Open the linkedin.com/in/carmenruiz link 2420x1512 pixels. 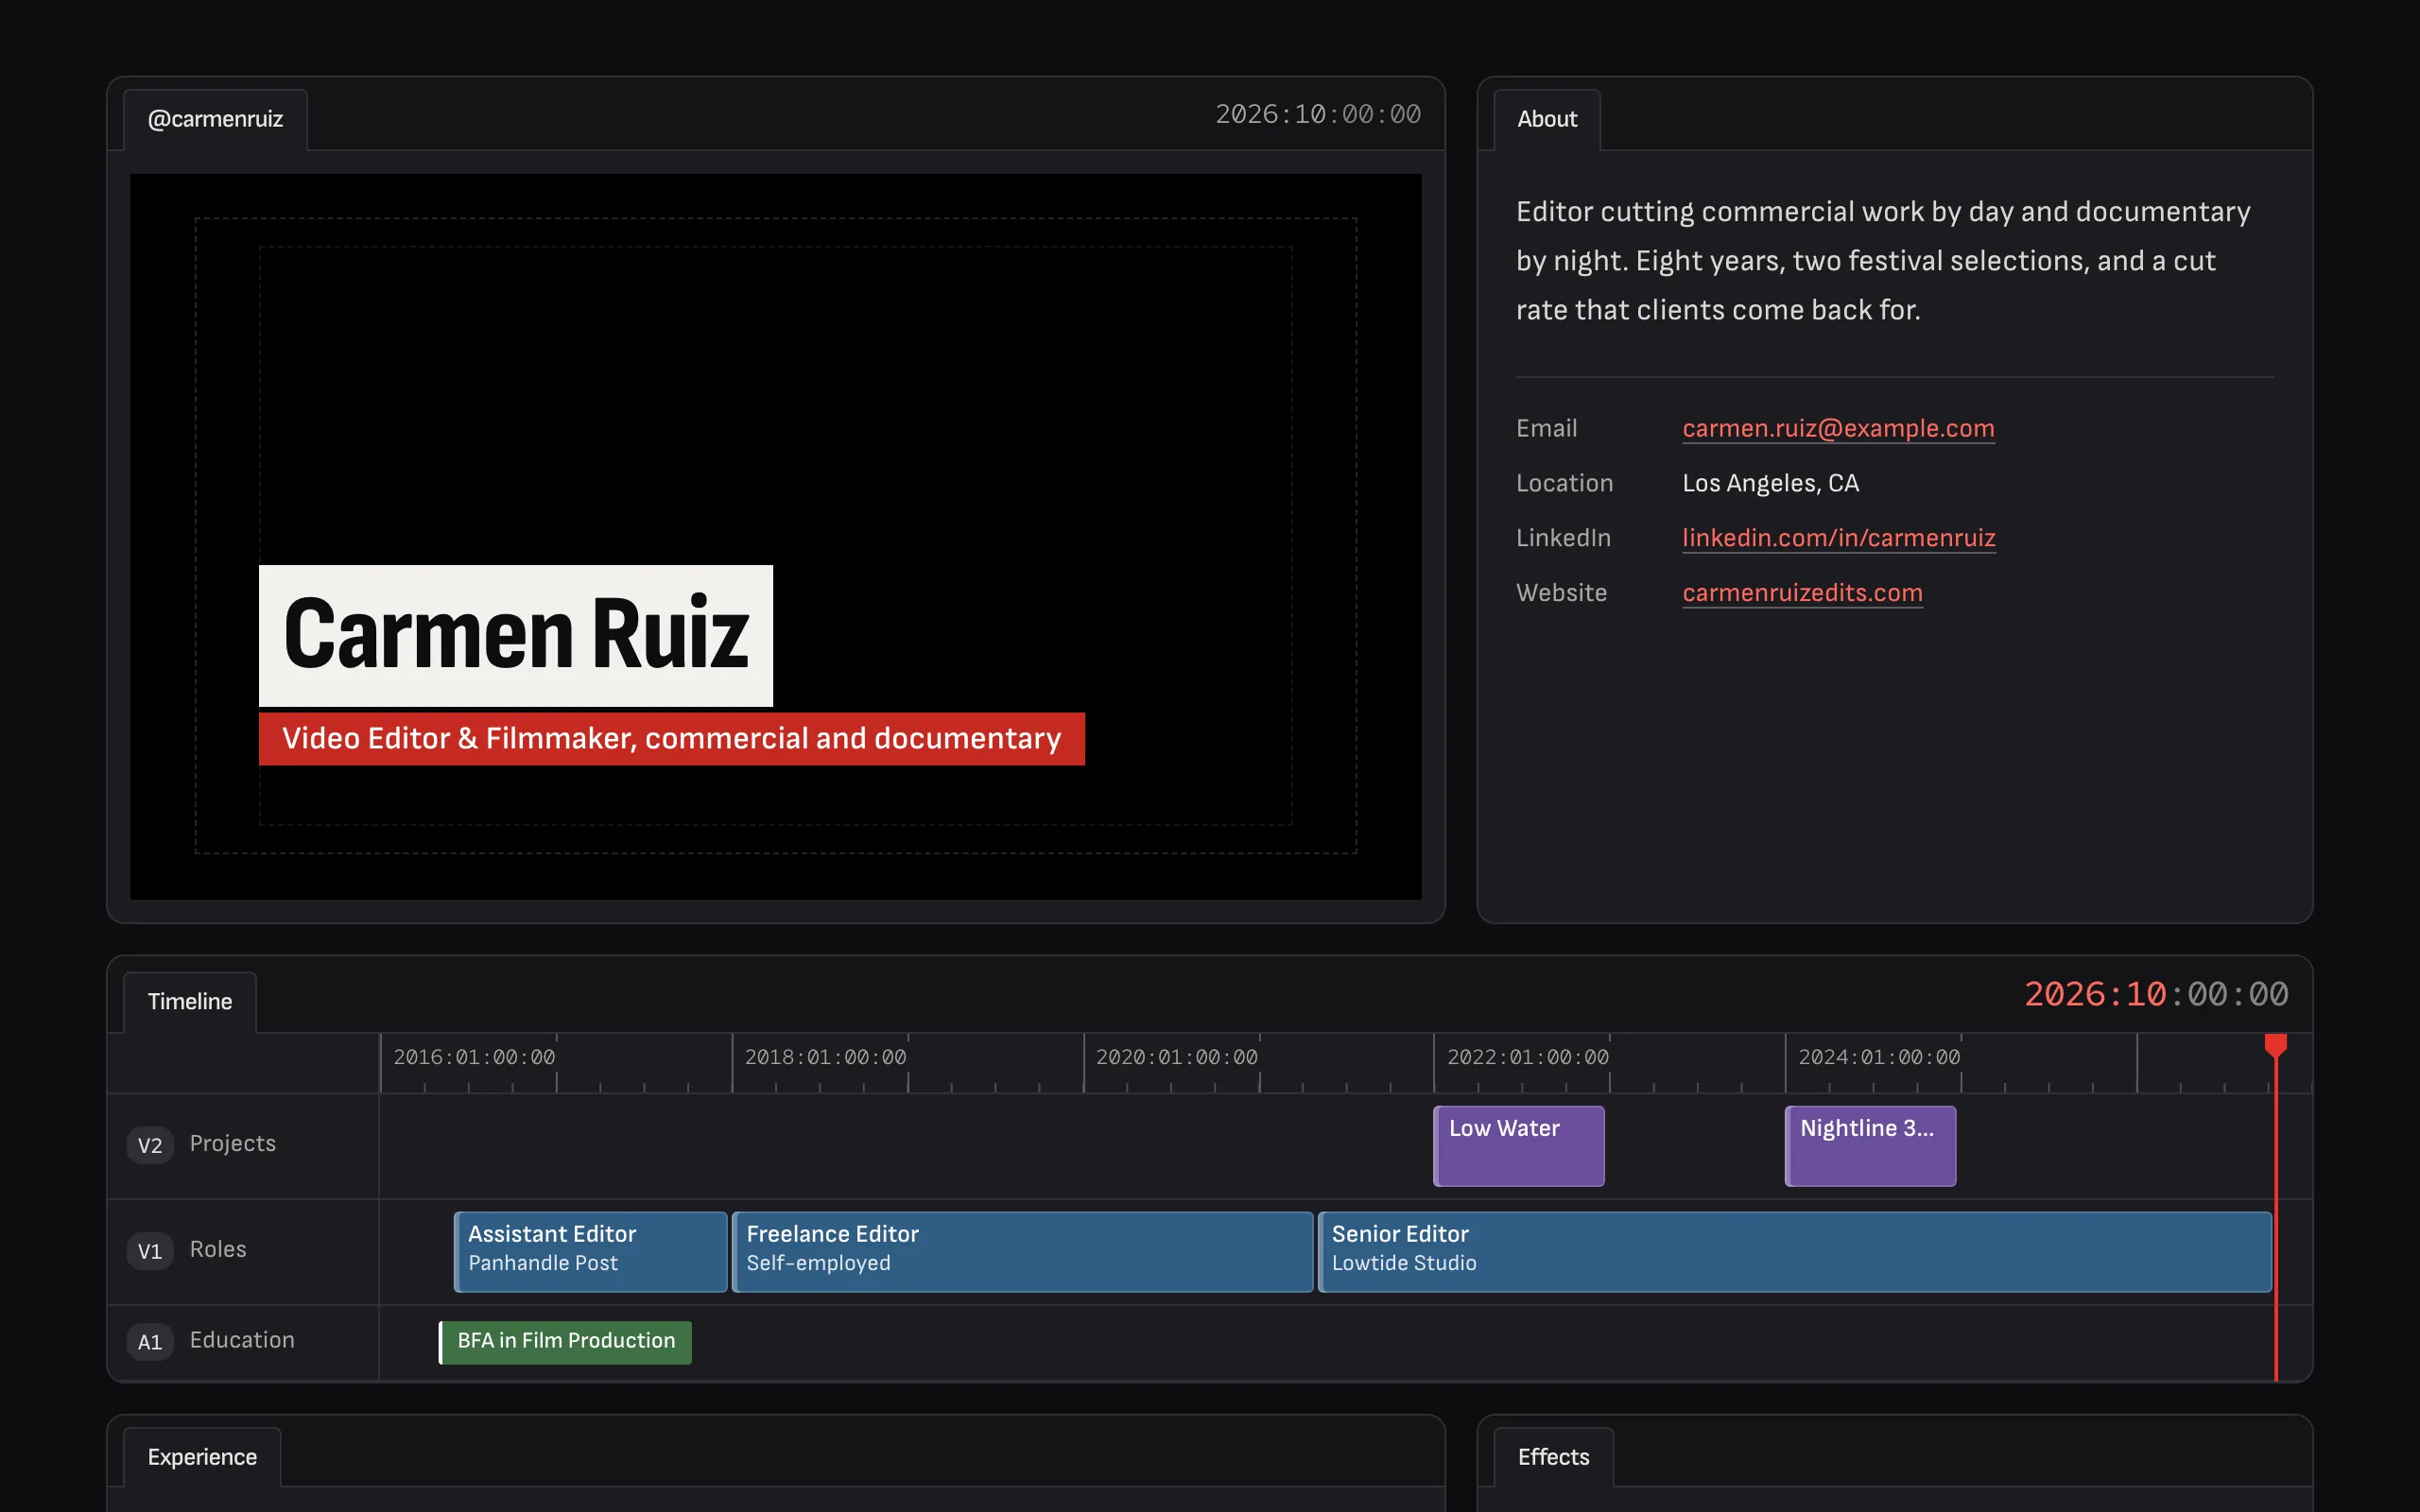(1838, 538)
